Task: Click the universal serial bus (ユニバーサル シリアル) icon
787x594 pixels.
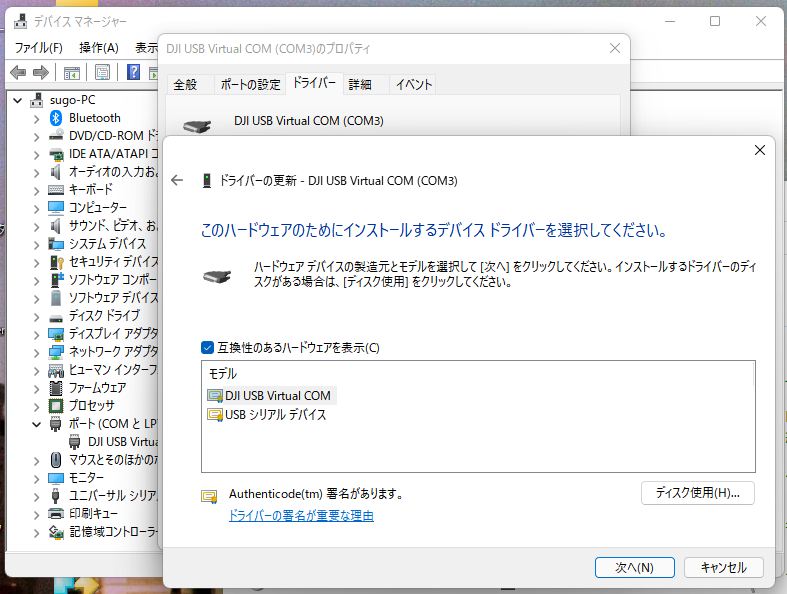Action: click(x=56, y=496)
